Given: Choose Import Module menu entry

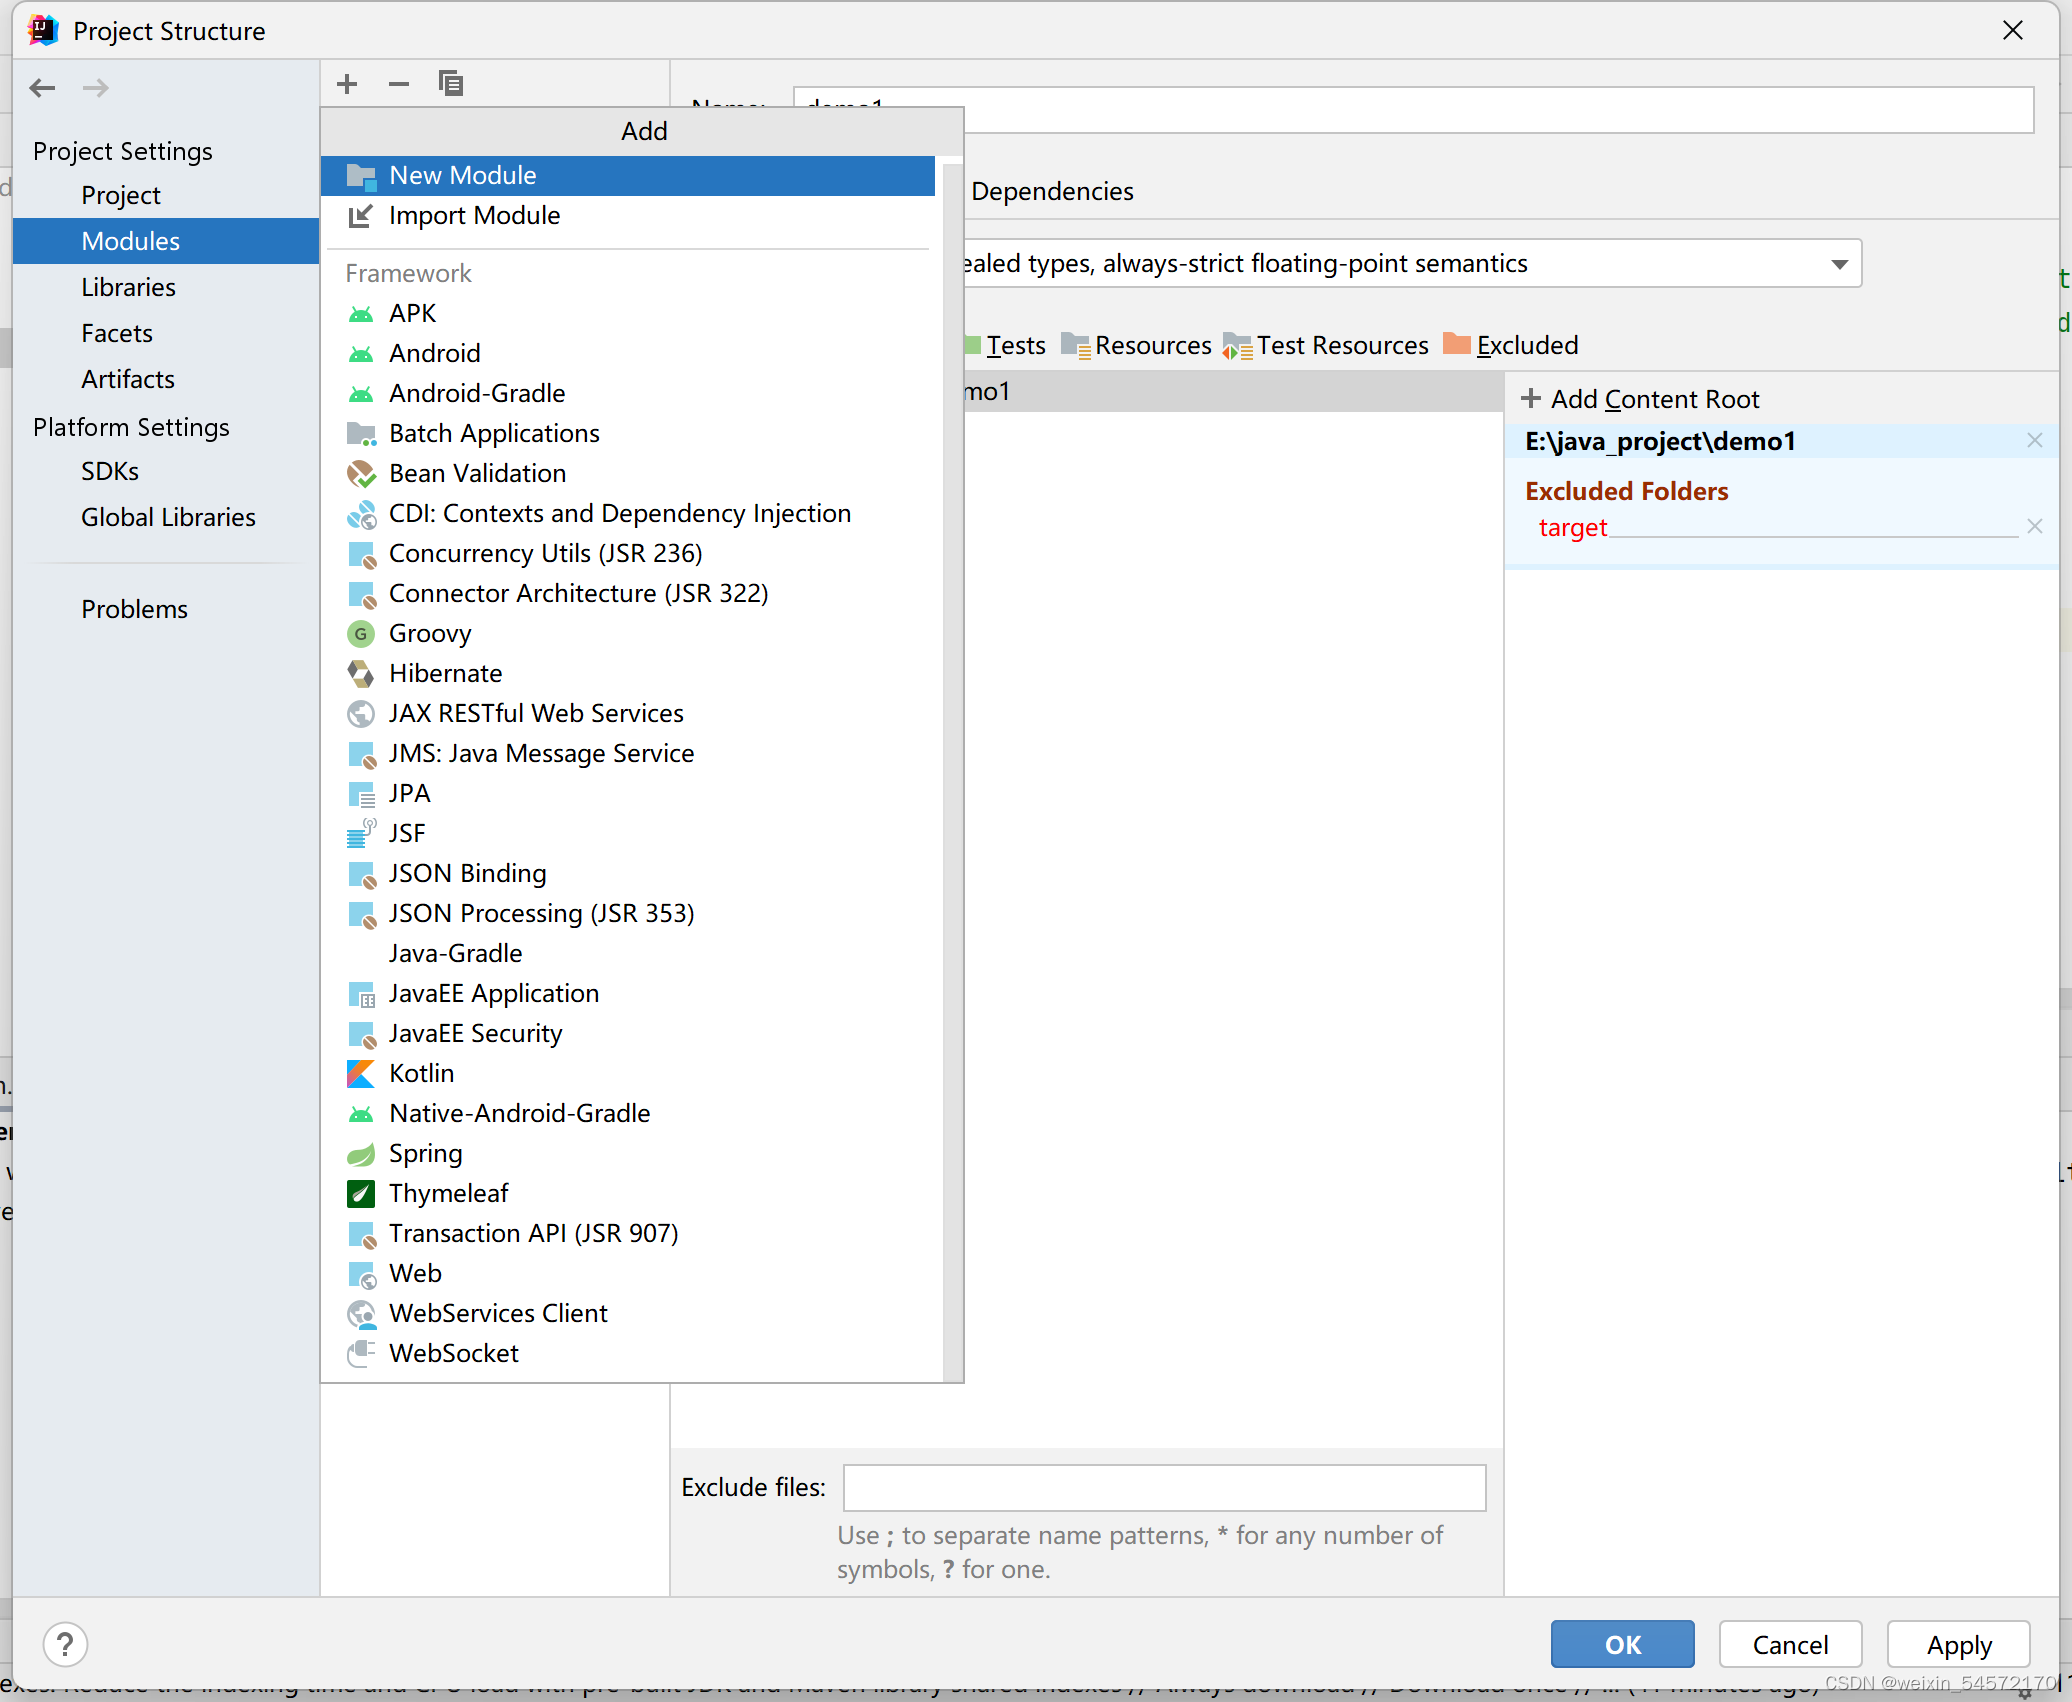Looking at the screenshot, I should click(473, 216).
